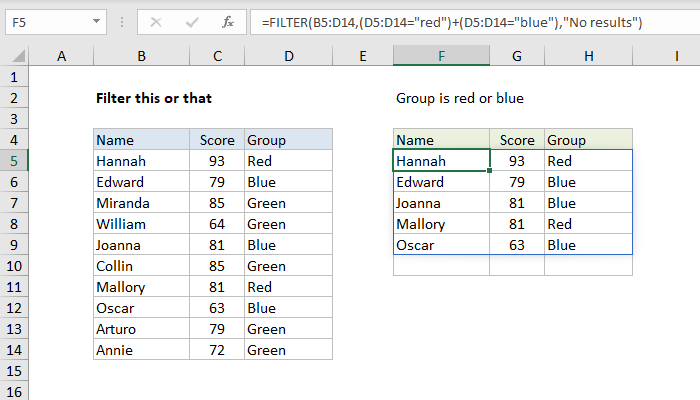700x400 pixels.
Task: Select the Edward cell in column F
Action: click(441, 182)
